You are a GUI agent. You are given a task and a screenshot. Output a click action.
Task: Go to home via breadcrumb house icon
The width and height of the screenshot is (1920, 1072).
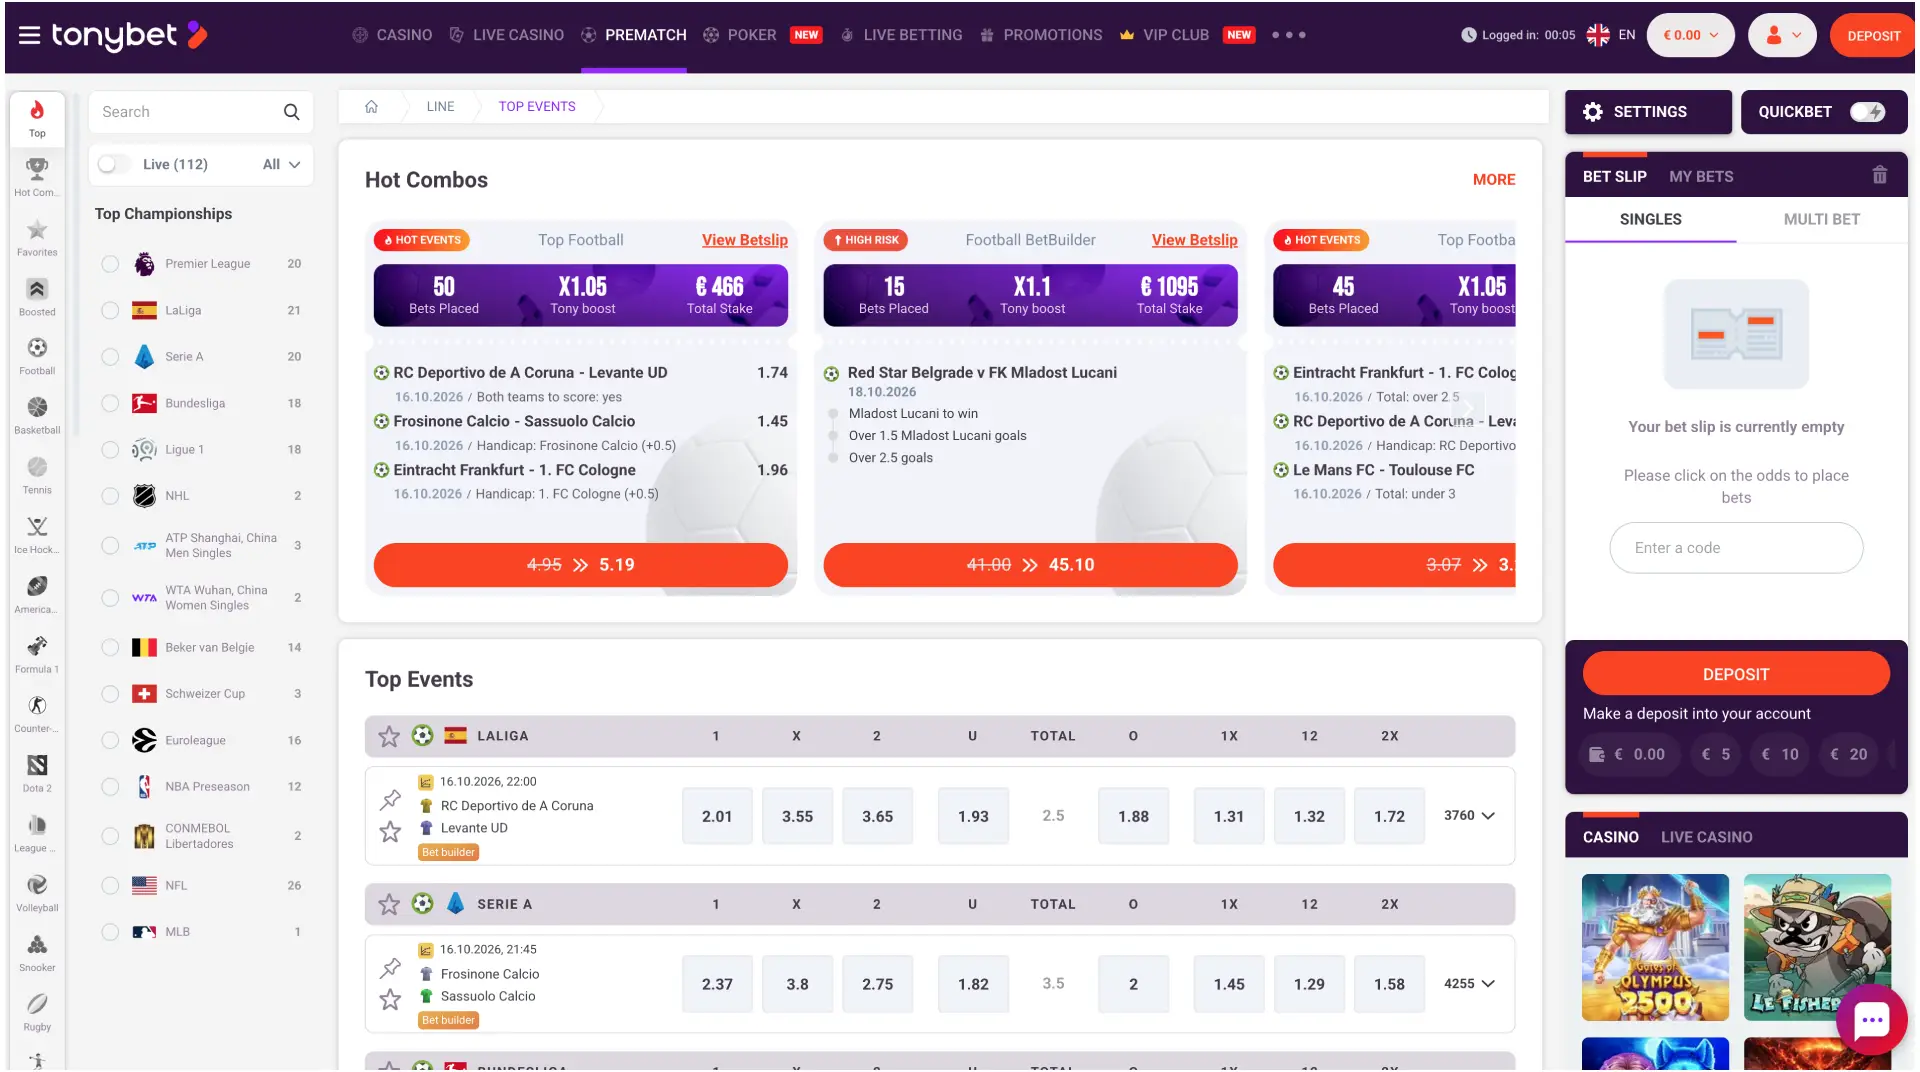point(371,106)
